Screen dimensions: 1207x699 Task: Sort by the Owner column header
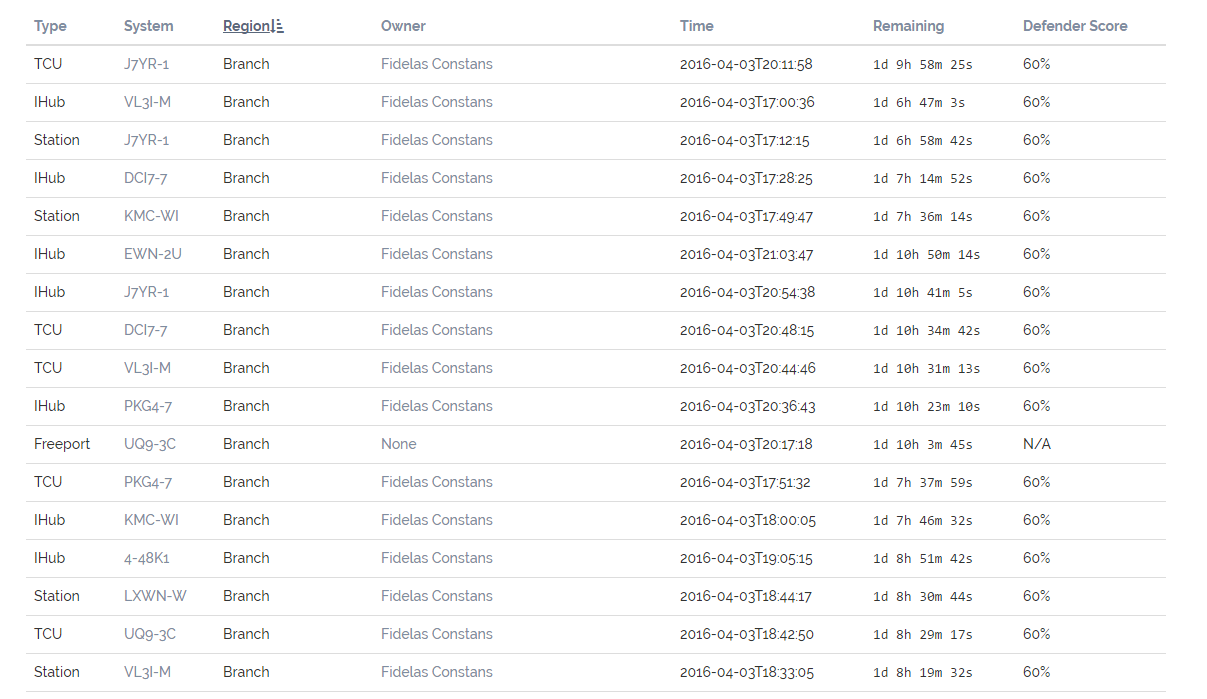pos(403,26)
